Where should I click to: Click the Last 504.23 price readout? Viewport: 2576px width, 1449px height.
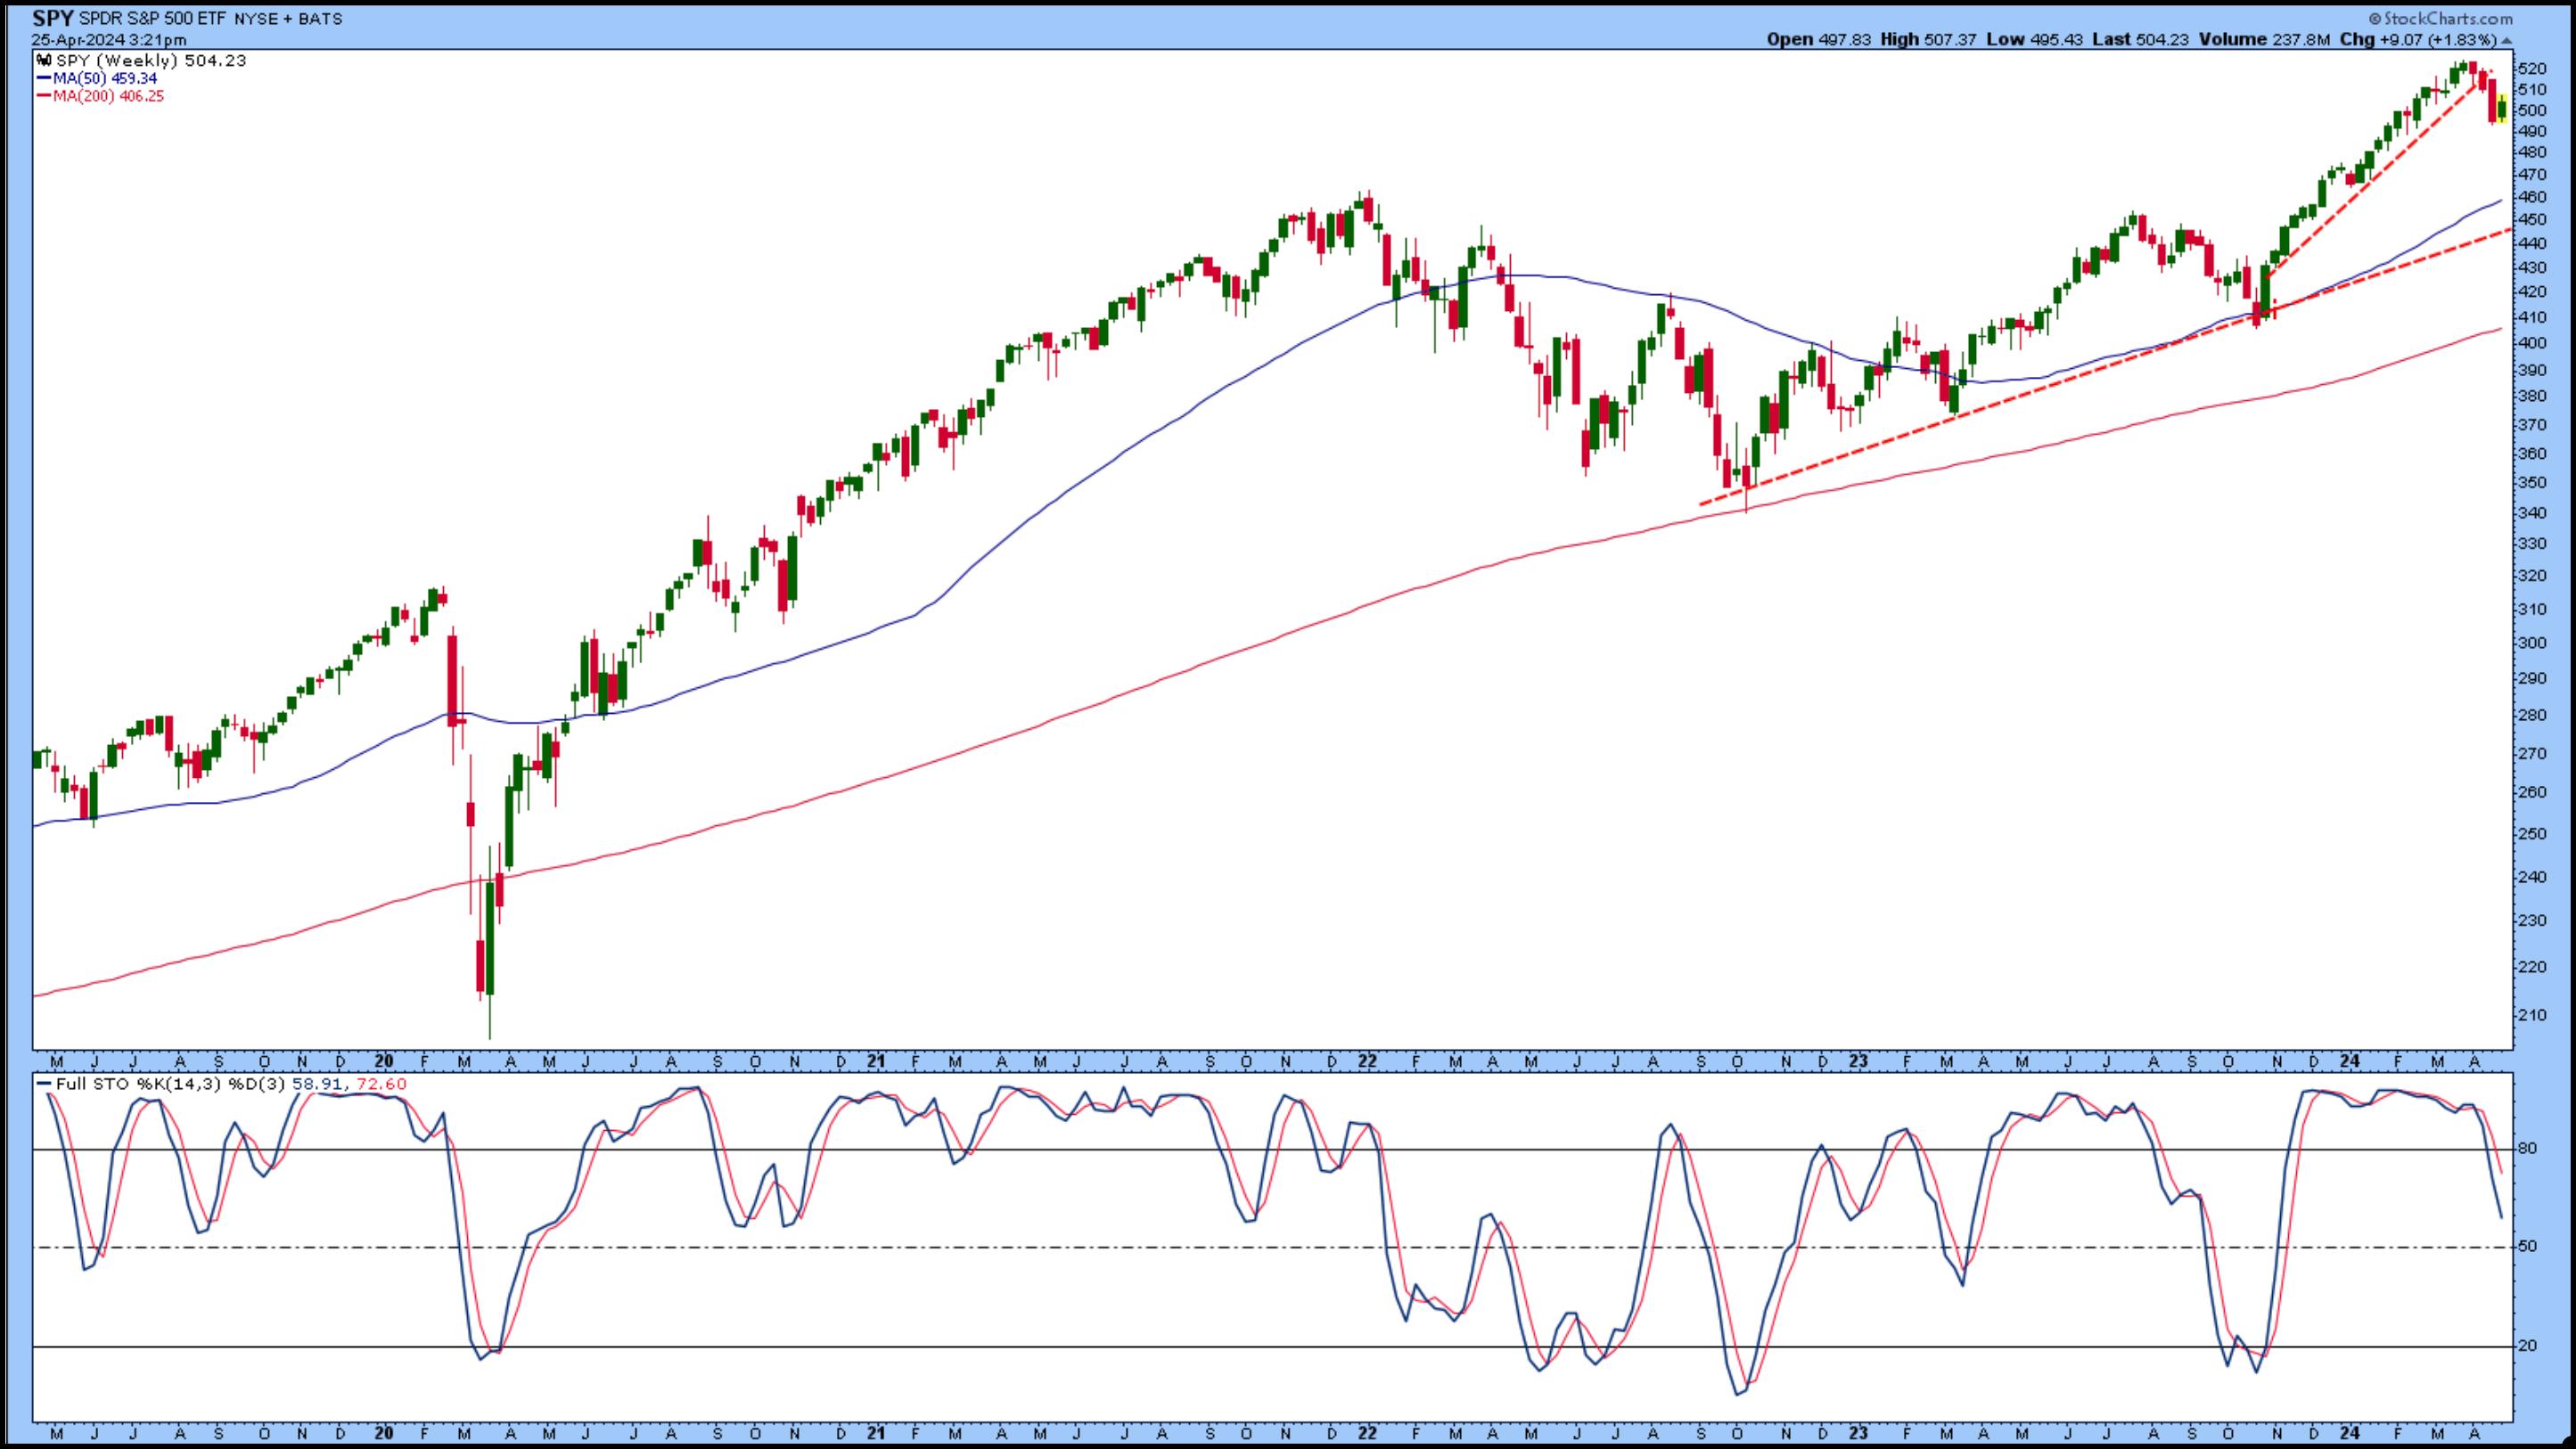point(2138,40)
